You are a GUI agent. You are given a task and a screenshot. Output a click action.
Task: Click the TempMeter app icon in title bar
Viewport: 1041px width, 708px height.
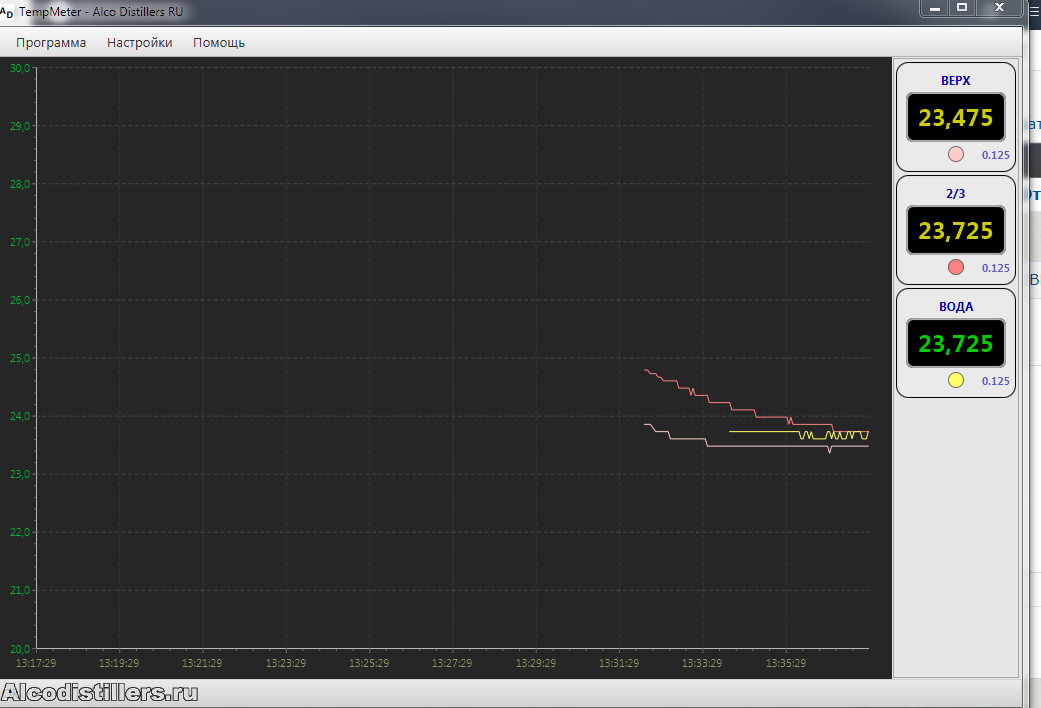pyautogui.click(x=8, y=12)
